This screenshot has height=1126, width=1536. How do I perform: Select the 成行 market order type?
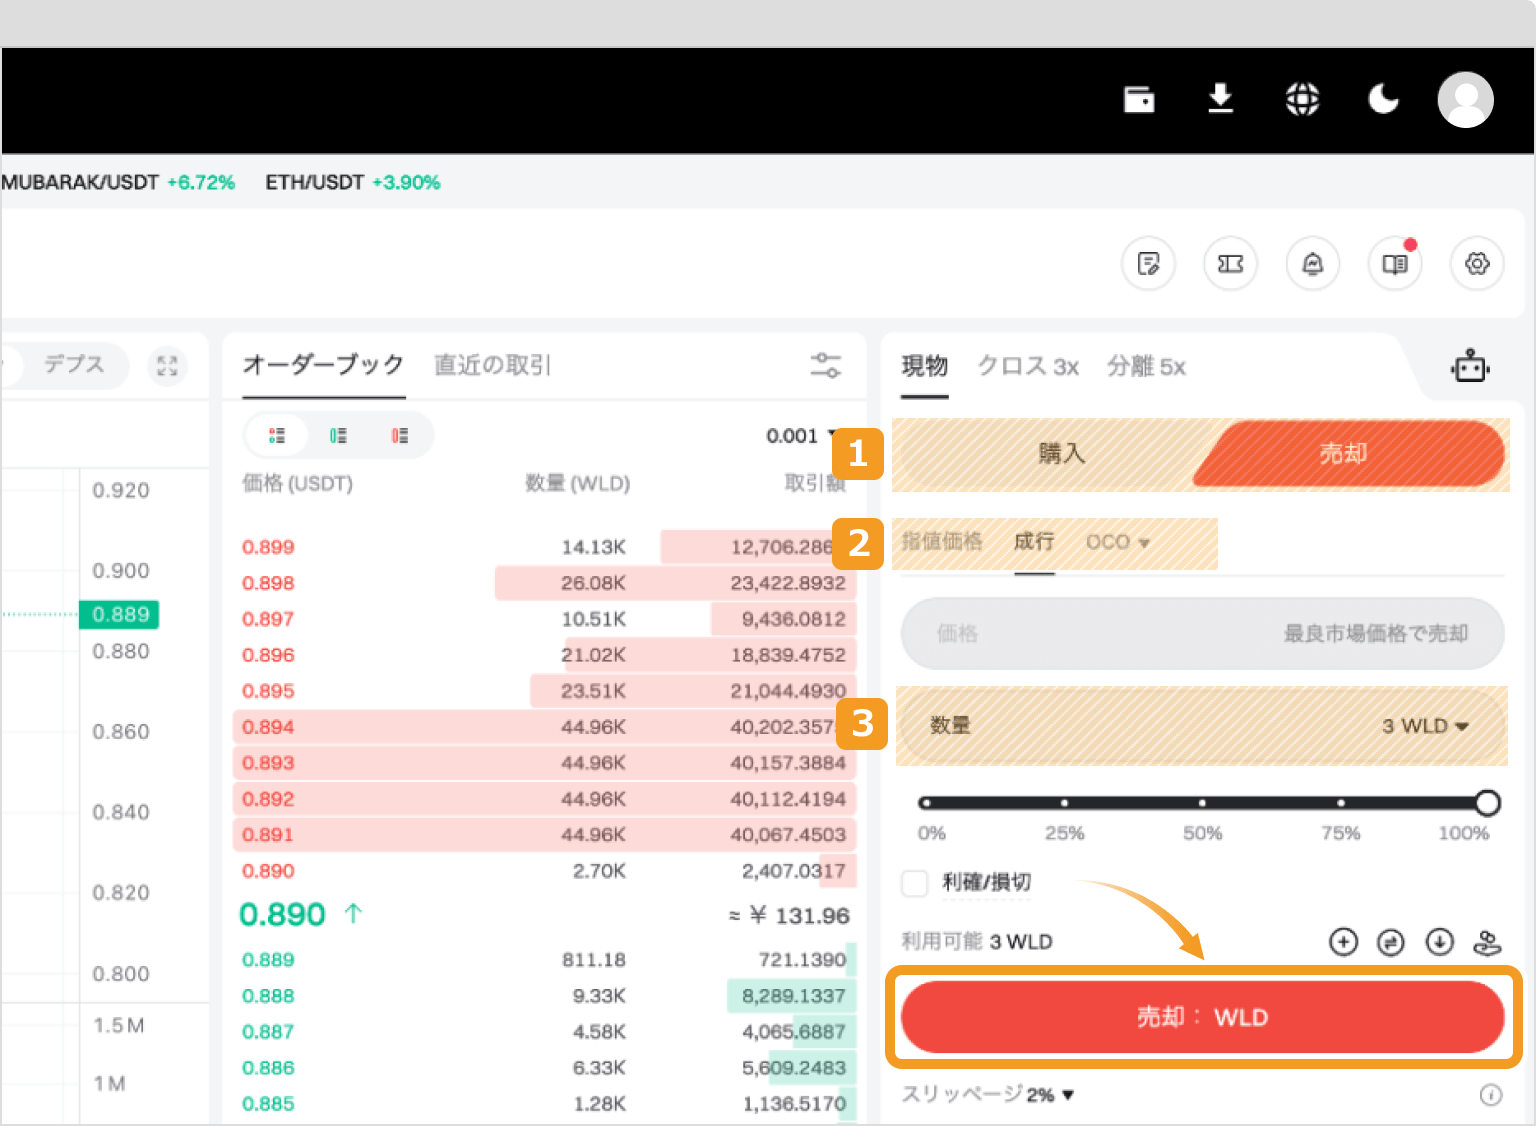click(1034, 542)
